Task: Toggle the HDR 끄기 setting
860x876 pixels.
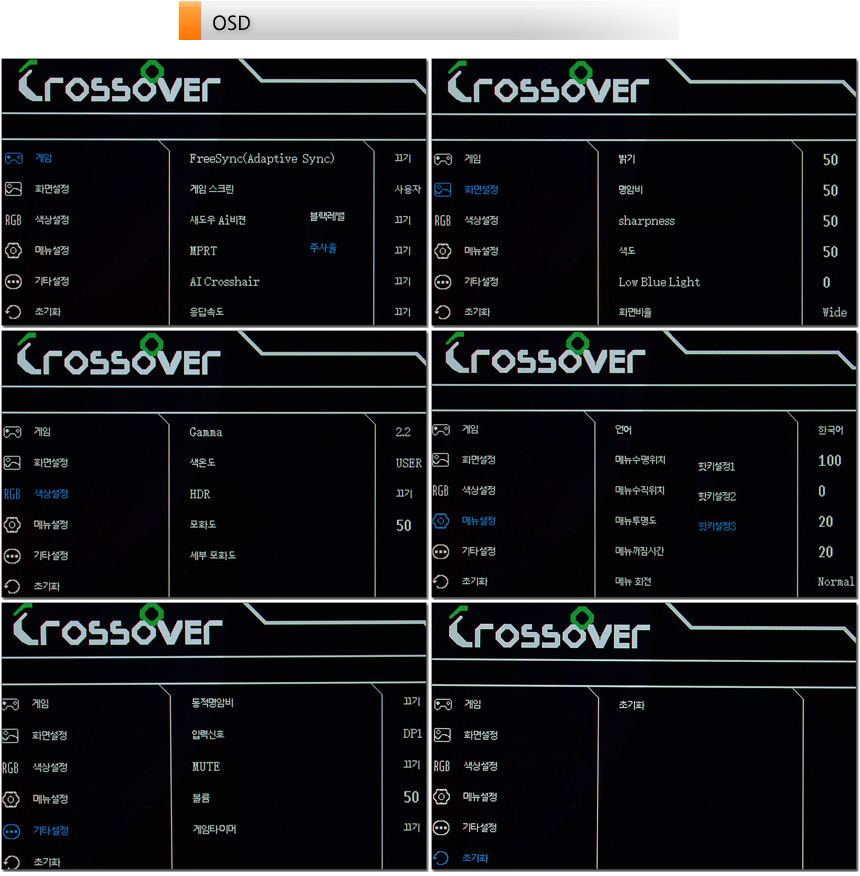Action: (x=402, y=494)
